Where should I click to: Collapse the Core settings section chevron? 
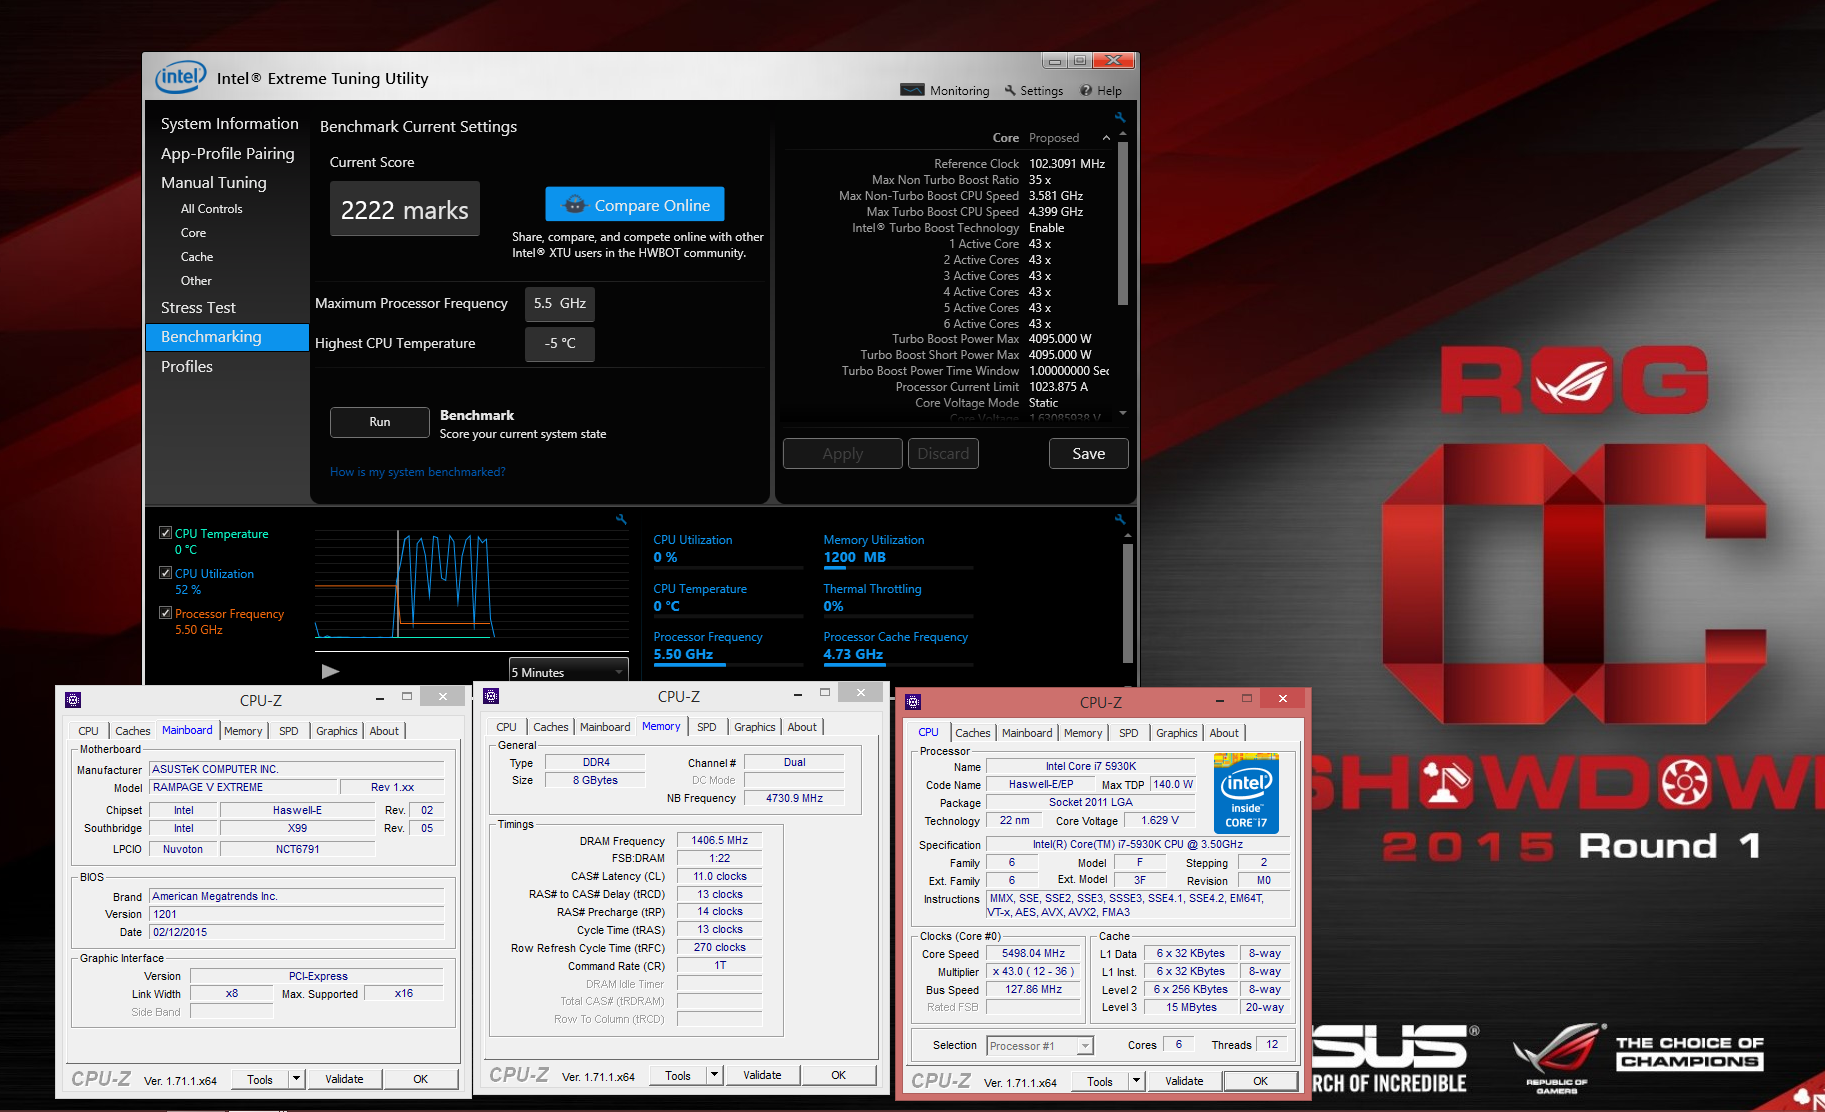pyautogui.click(x=1106, y=138)
